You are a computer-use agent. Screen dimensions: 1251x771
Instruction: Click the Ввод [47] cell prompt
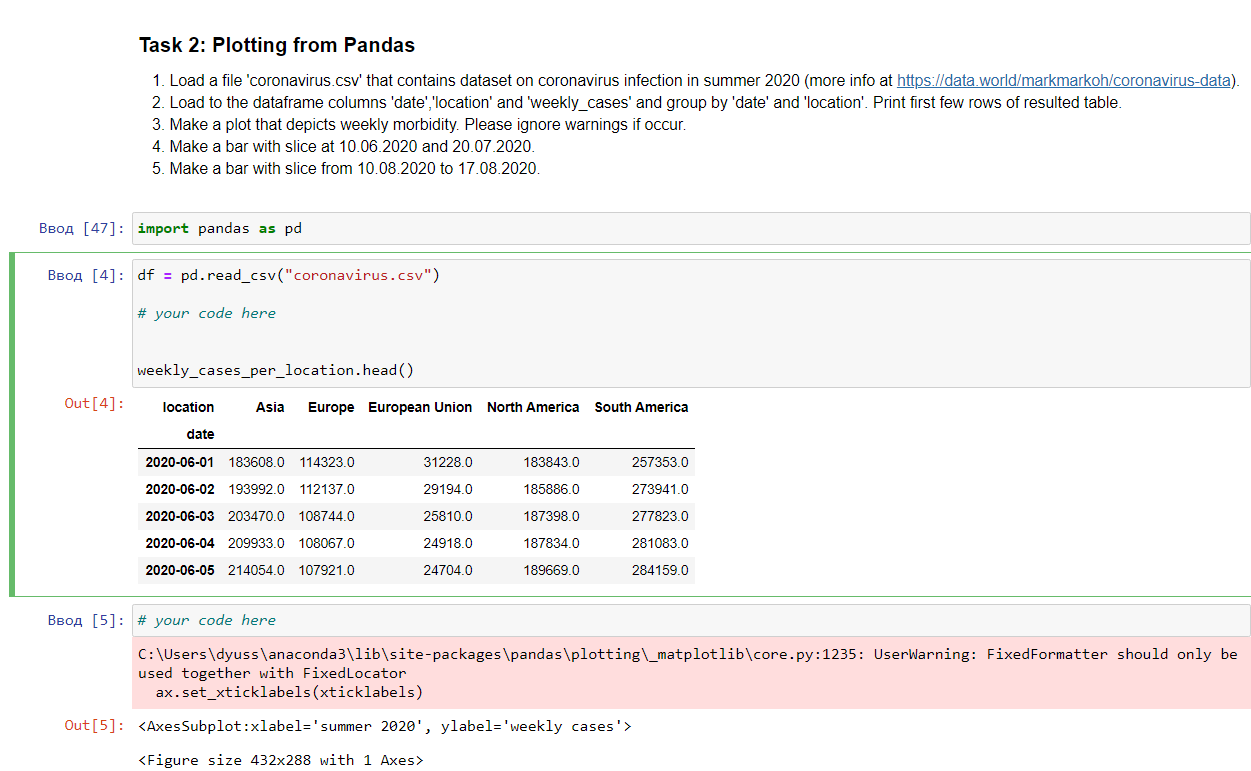(78, 228)
